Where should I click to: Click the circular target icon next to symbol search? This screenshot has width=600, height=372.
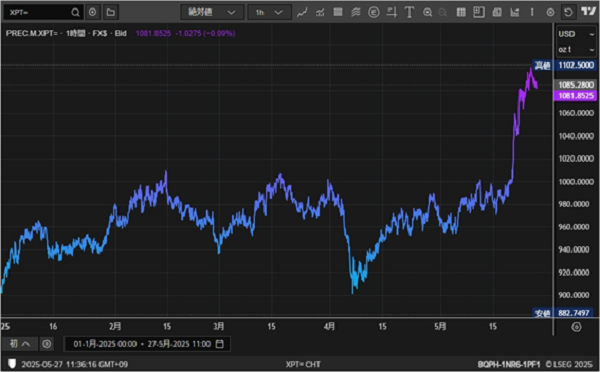coord(92,13)
